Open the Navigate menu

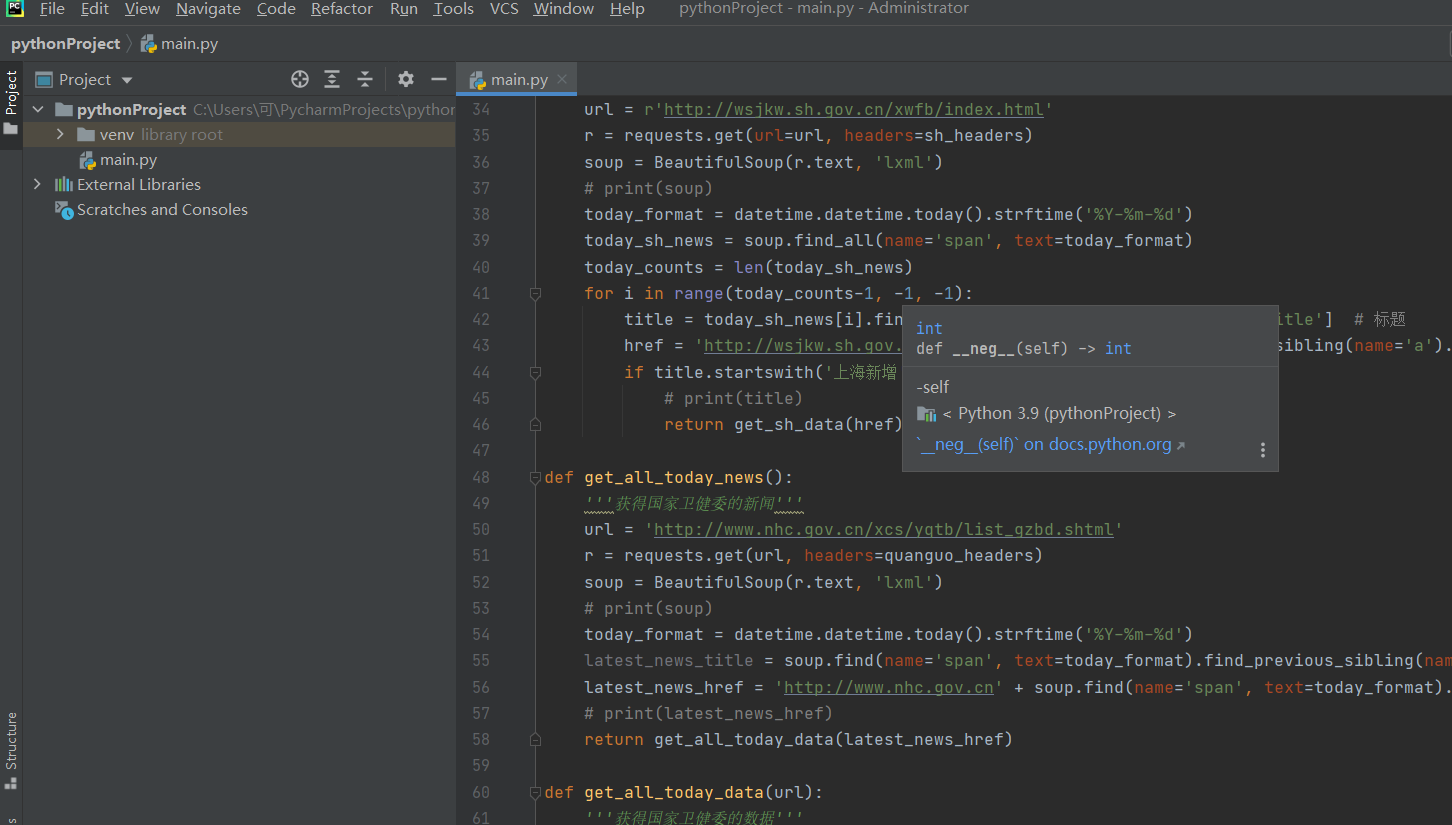208,9
